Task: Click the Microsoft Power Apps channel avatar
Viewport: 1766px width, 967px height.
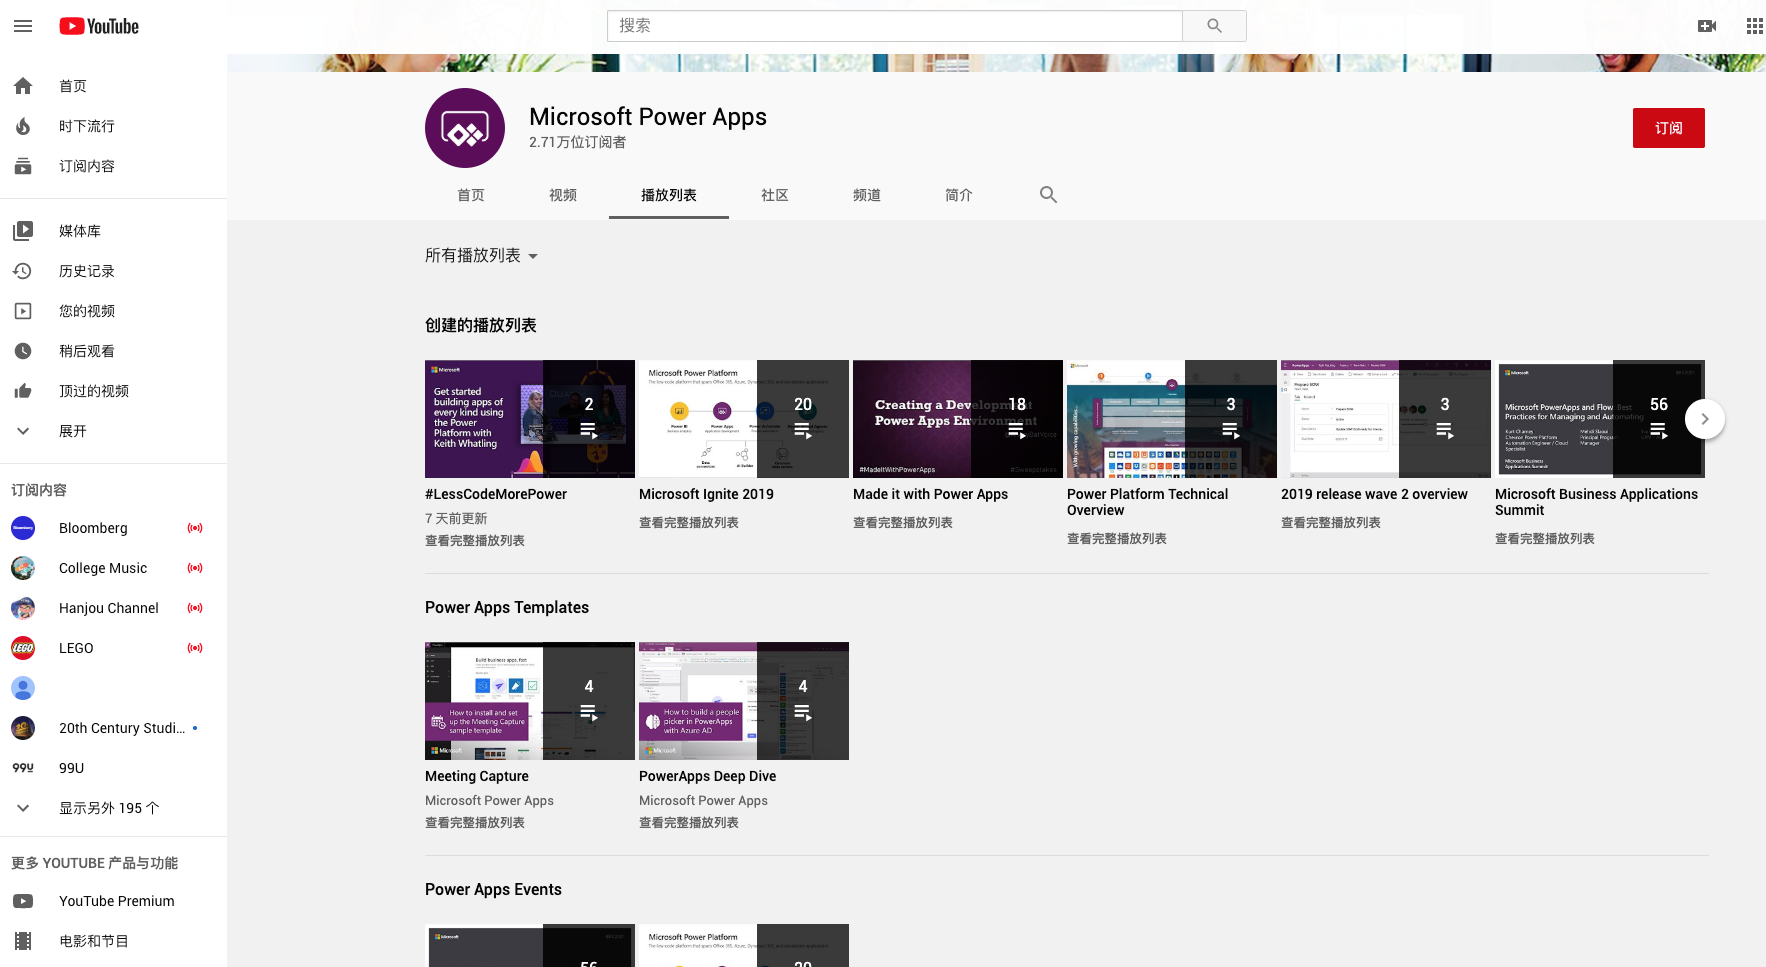Action: [465, 128]
